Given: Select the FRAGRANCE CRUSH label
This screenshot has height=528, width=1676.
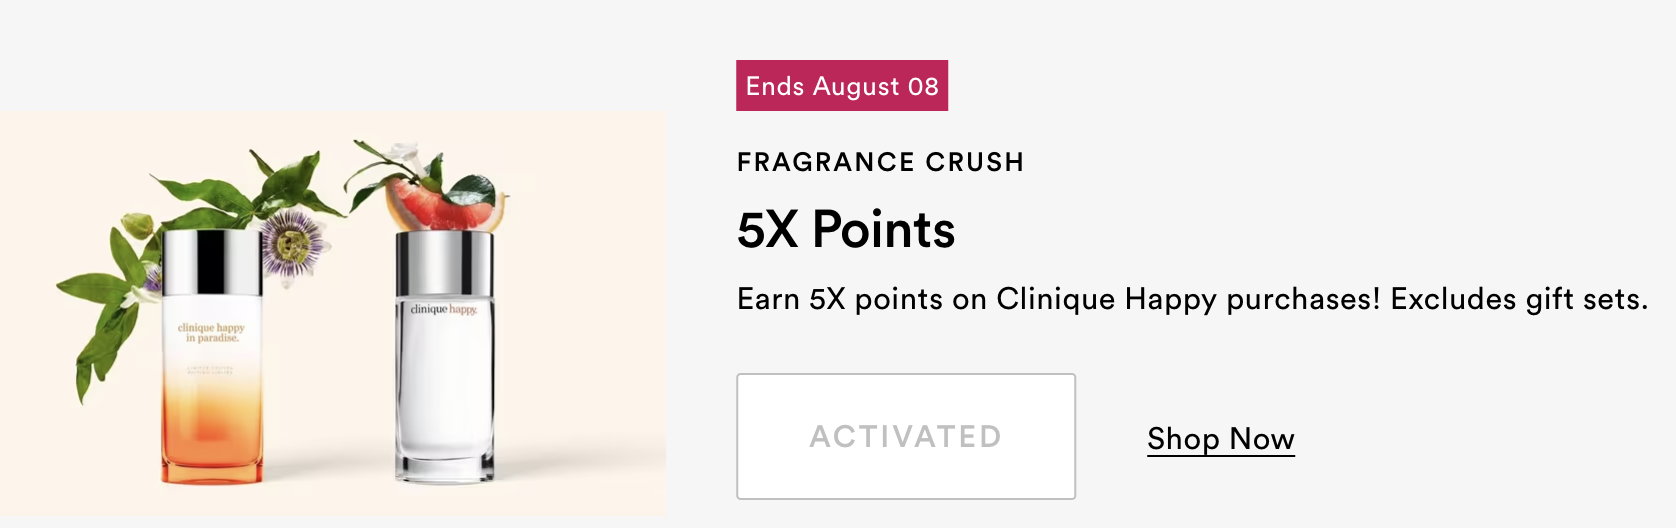Looking at the screenshot, I should point(881,162).
